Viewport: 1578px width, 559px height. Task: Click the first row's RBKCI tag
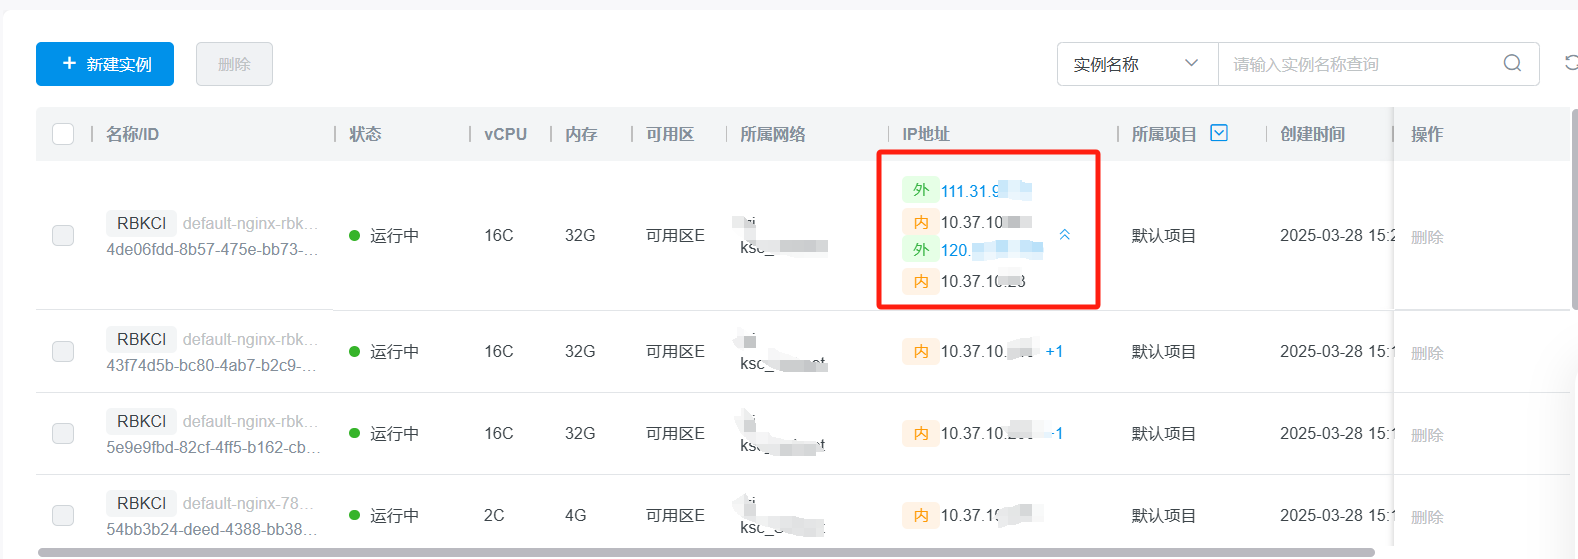[141, 223]
